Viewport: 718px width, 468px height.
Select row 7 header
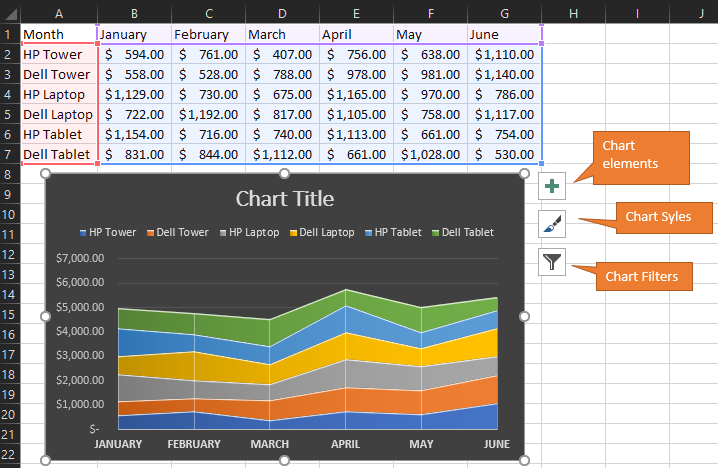coord(10,154)
